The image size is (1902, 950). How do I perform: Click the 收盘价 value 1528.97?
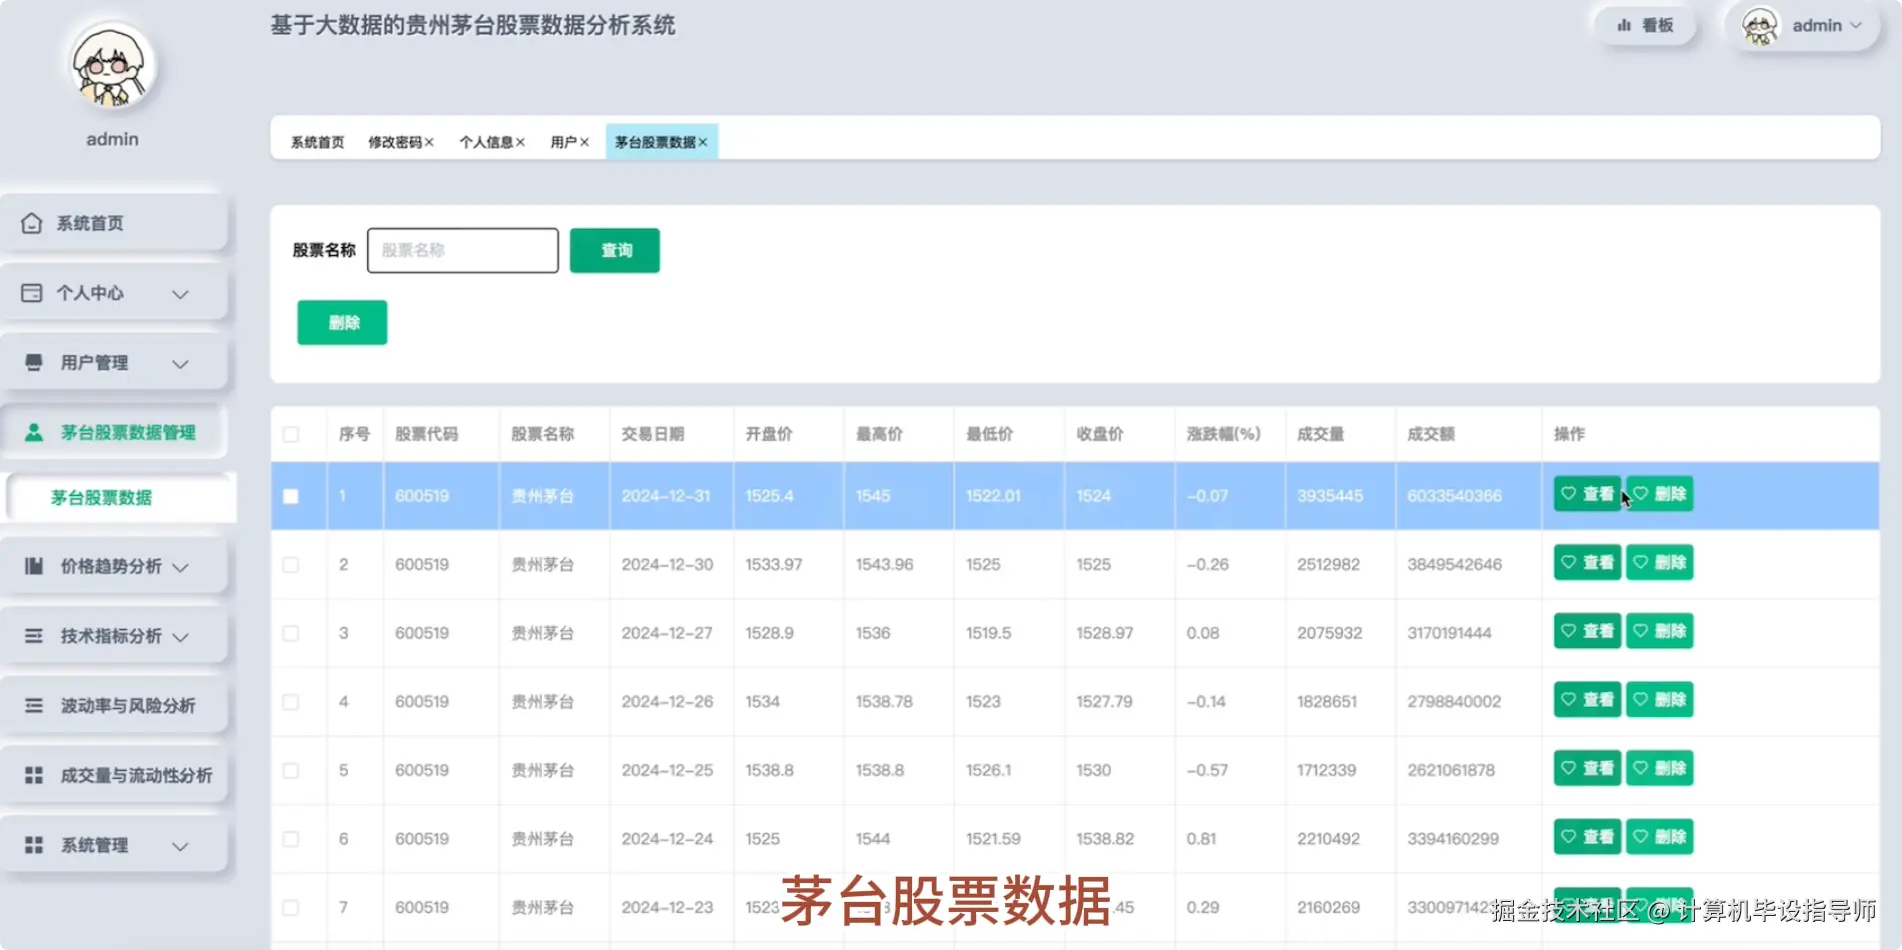click(x=1105, y=633)
